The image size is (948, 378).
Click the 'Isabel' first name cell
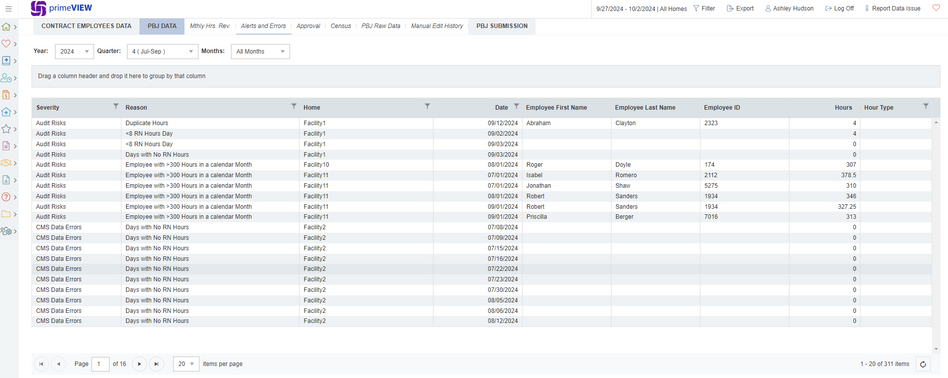567,175
